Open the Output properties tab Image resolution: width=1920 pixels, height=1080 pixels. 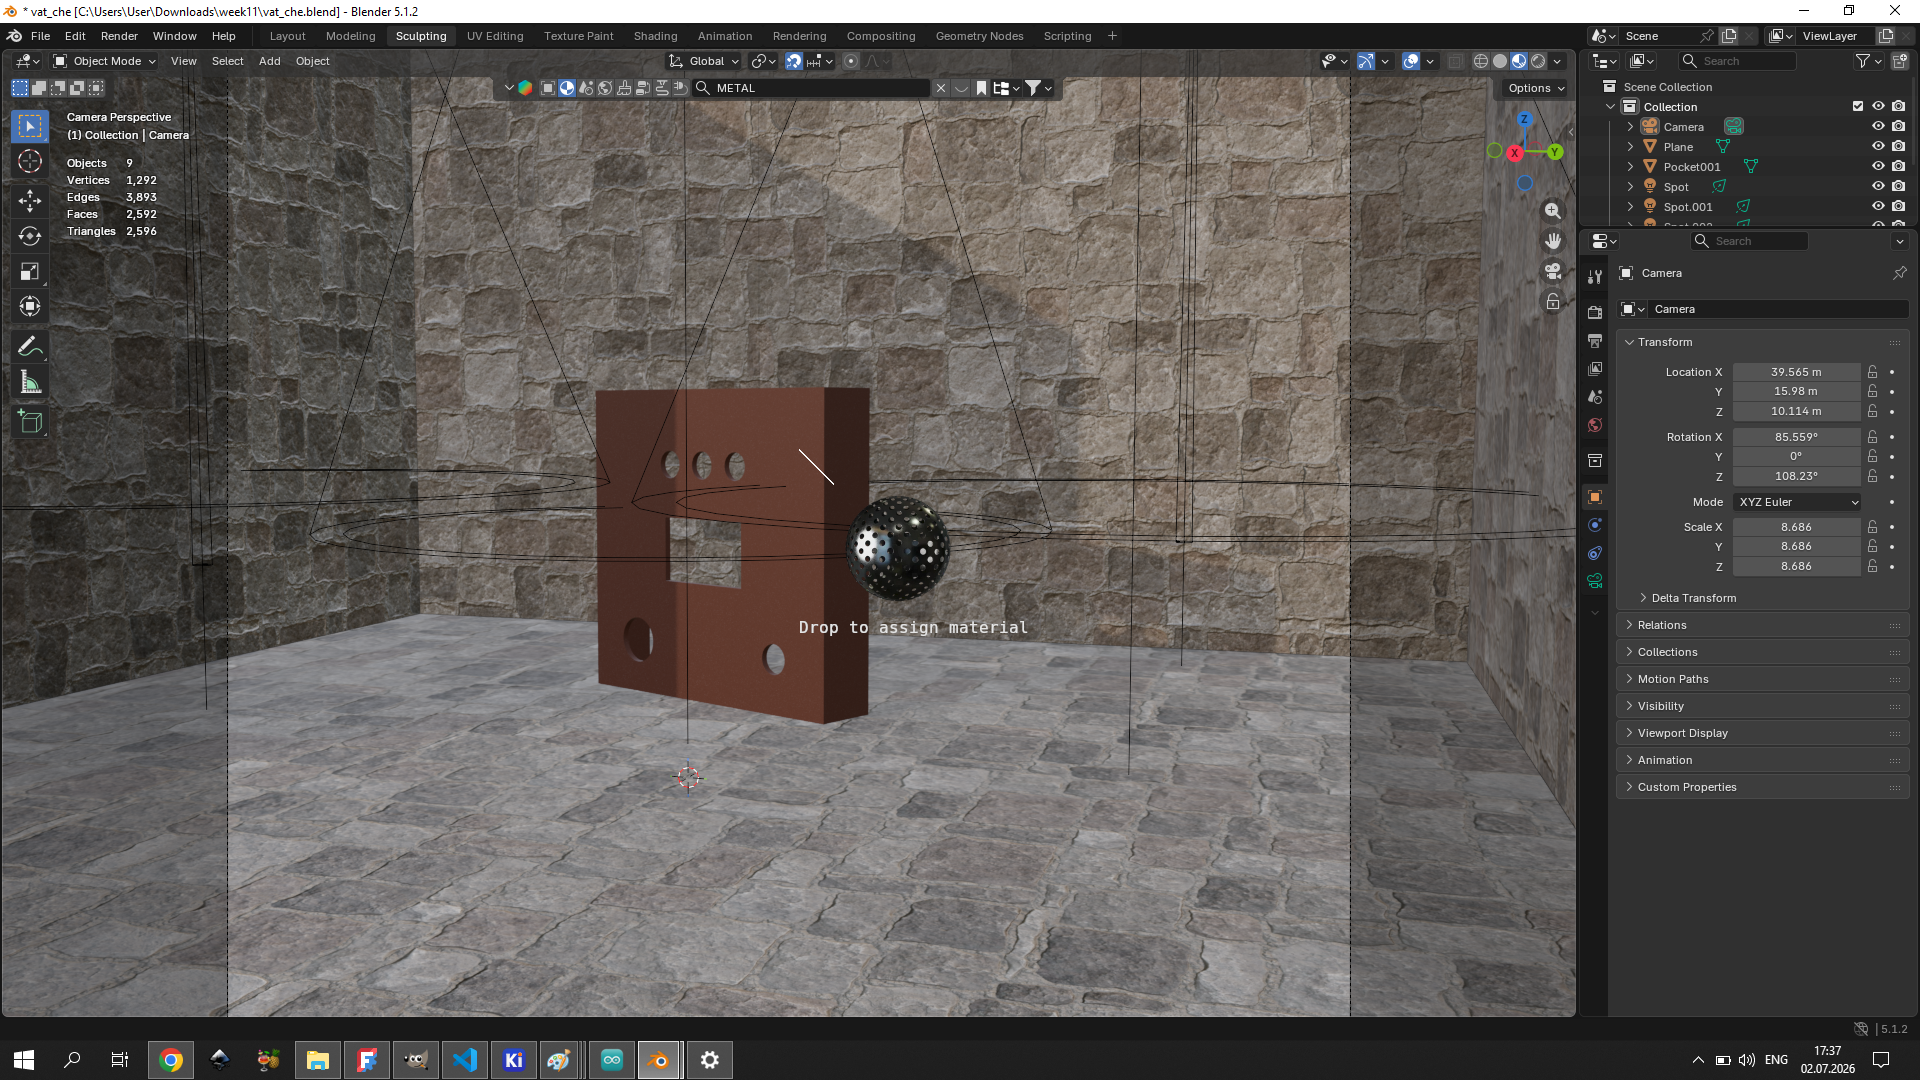1595,341
